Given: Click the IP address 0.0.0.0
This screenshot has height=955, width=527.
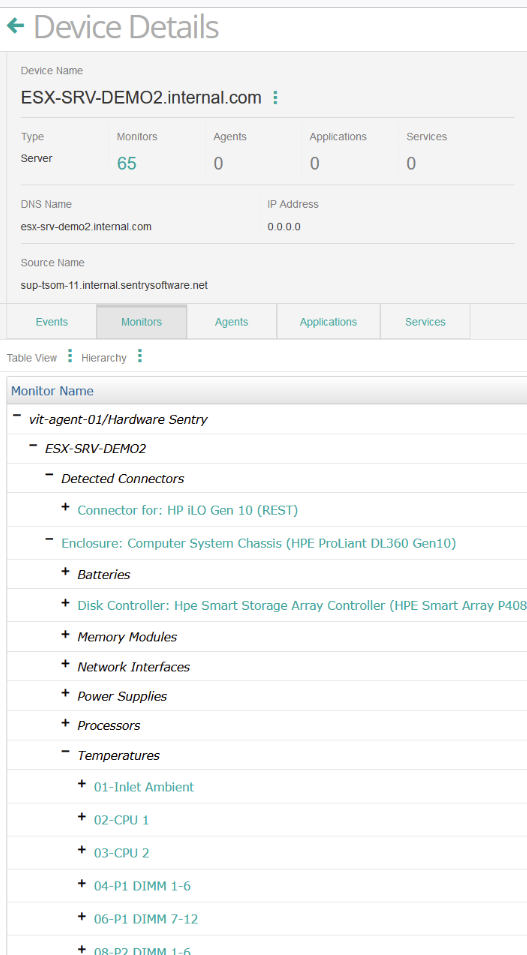Looking at the screenshot, I should (x=284, y=227).
